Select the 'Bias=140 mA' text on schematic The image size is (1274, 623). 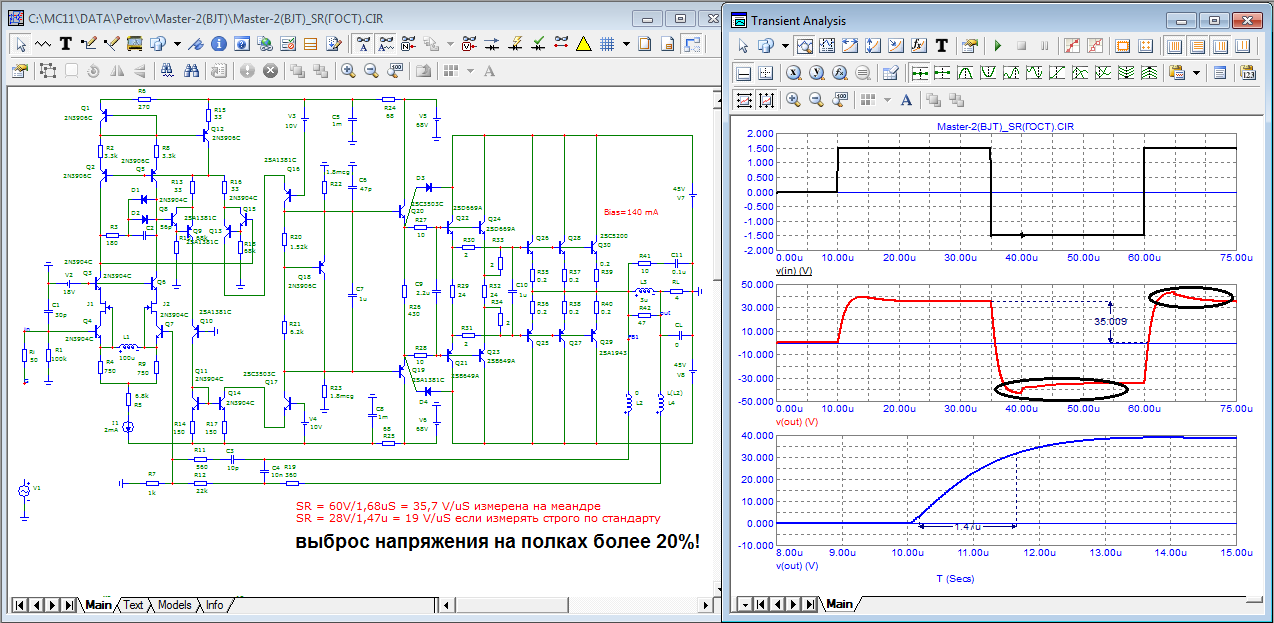click(x=631, y=213)
